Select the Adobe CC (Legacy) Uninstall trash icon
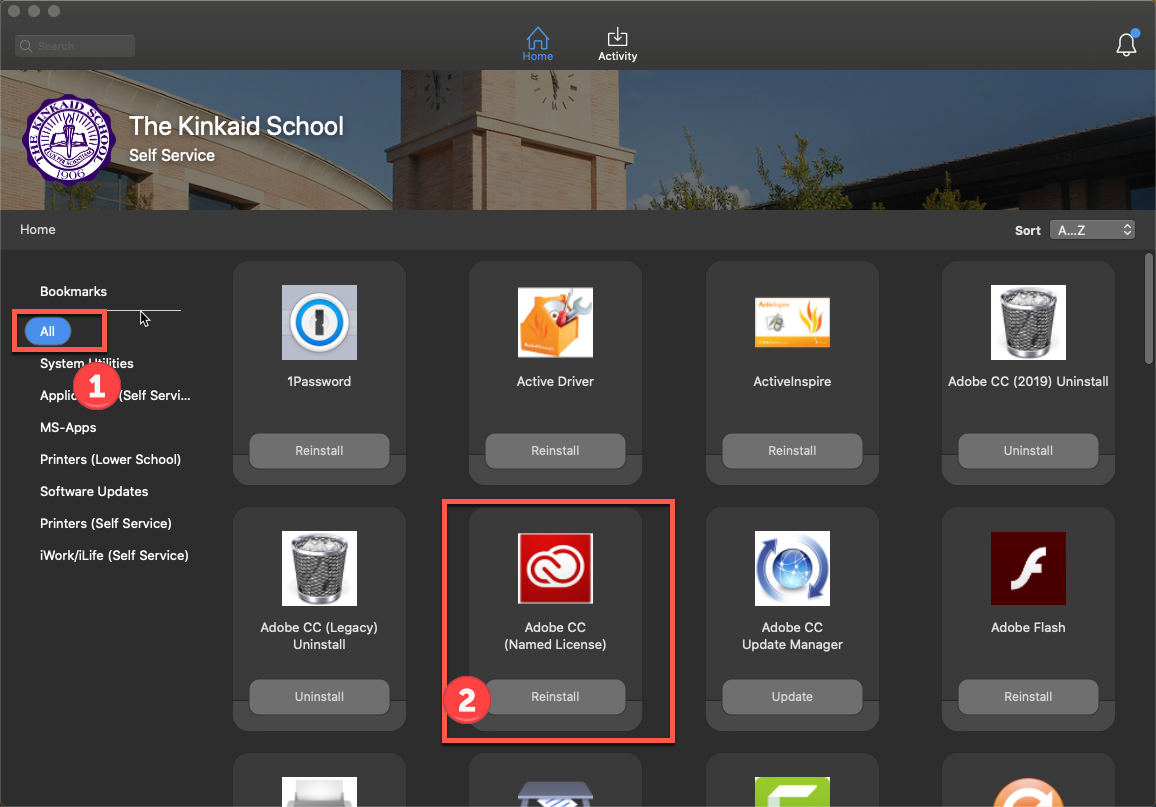The height and width of the screenshot is (807, 1156). (319, 568)
